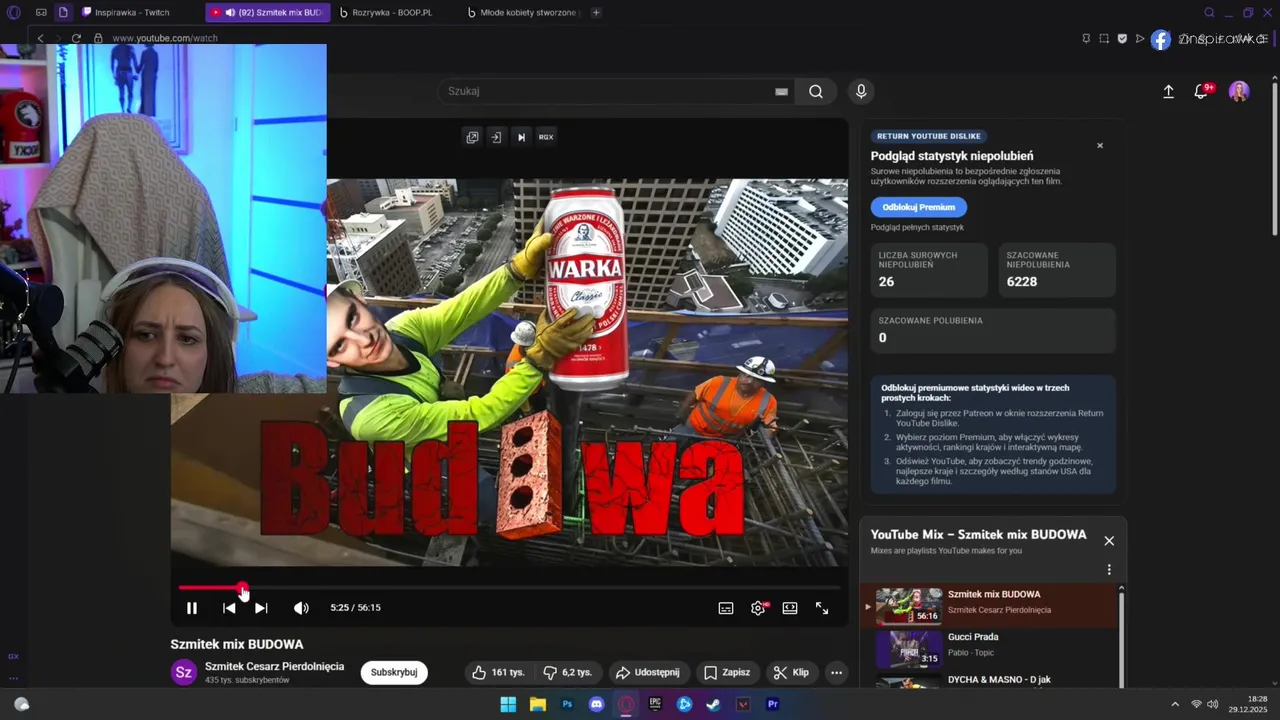Open YouTube notifications bell
This screenshot has height=720, width=1280.
point(1201,92)
